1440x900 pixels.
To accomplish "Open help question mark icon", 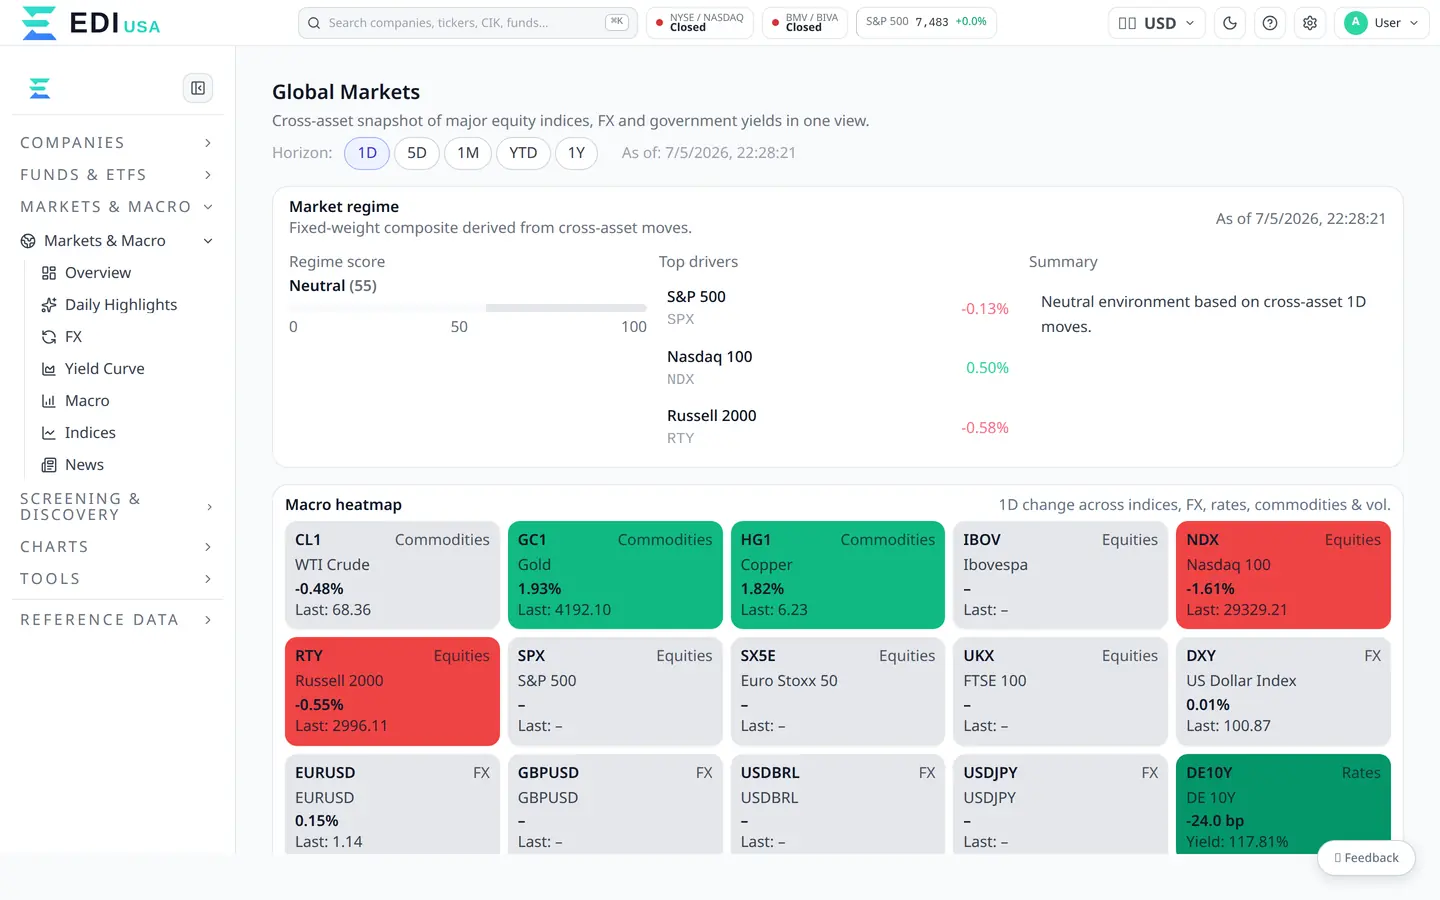I will pyautogui.click(x=1270, y=23).
